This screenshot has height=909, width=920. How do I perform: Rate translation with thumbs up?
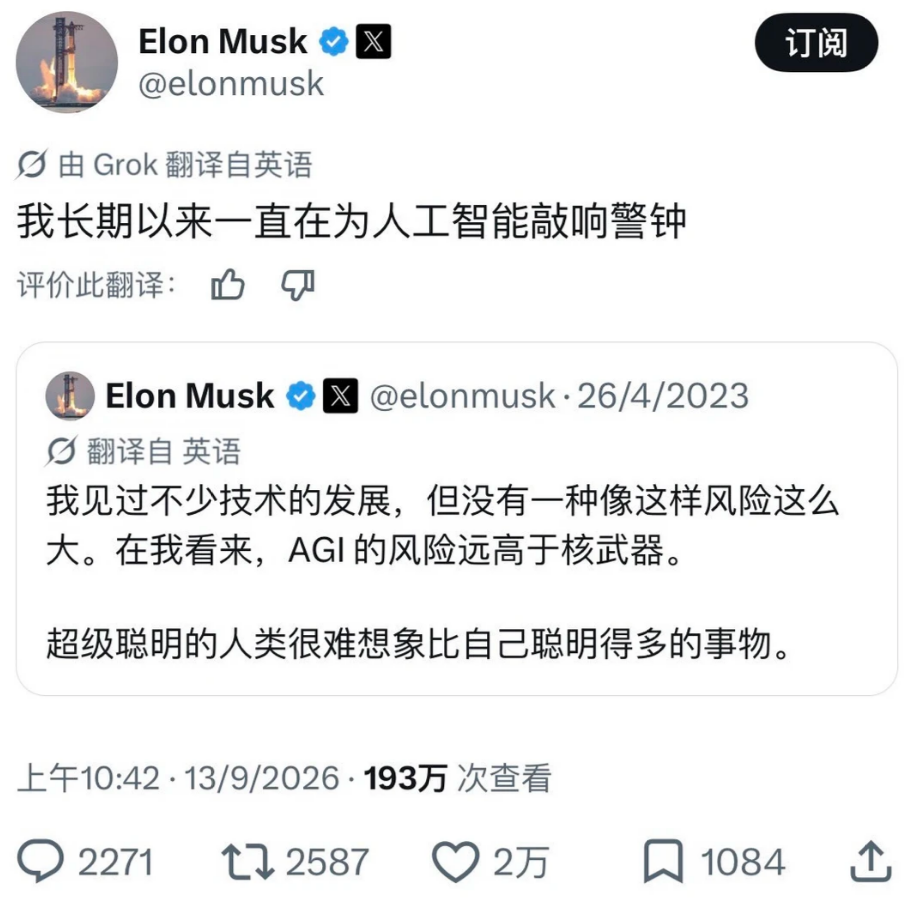pyautogui.click(x=228, y=286)
